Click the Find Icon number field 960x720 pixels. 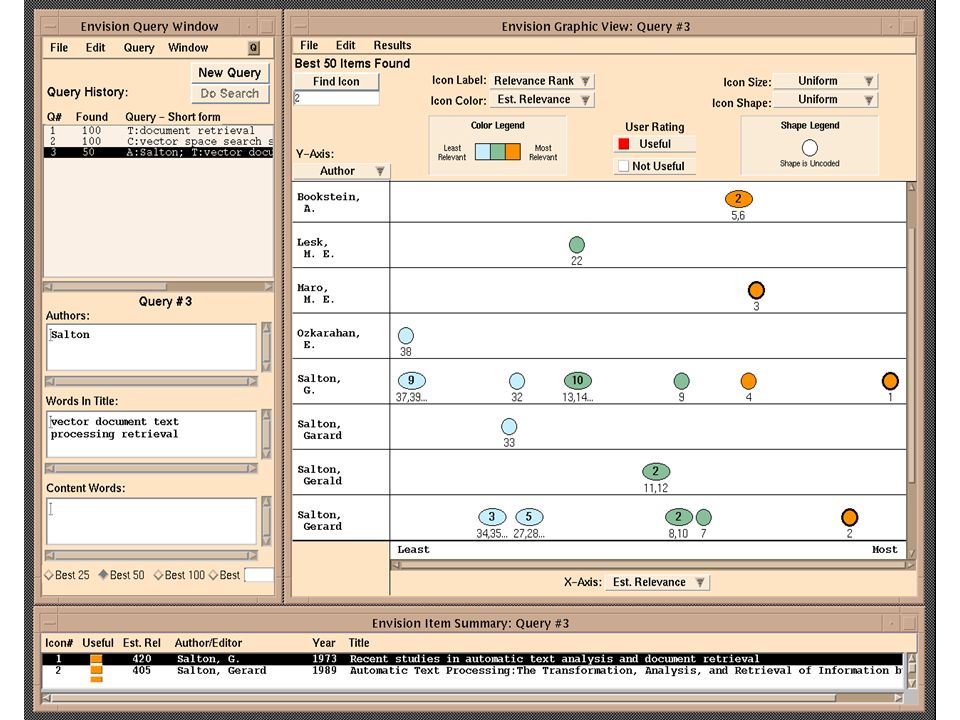[336, 98]
